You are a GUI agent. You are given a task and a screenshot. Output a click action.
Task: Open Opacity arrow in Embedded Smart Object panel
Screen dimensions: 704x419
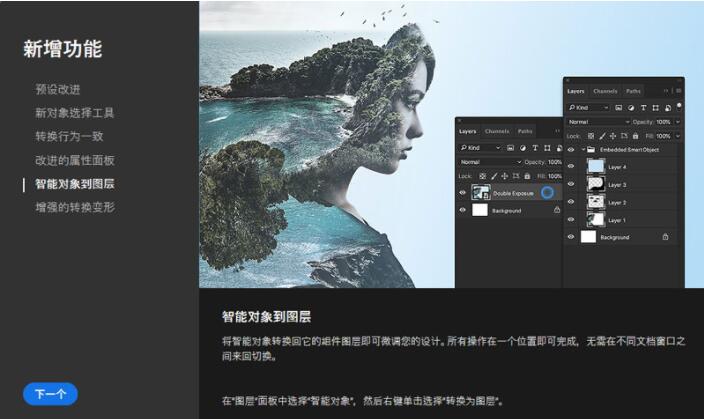coord(678,122)
